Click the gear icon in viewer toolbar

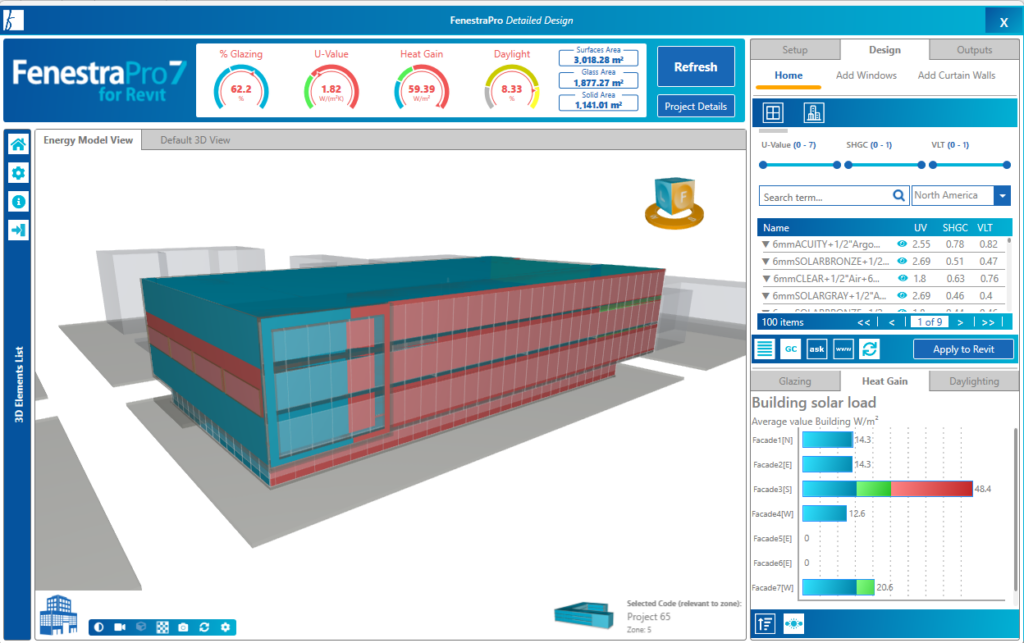225,627
